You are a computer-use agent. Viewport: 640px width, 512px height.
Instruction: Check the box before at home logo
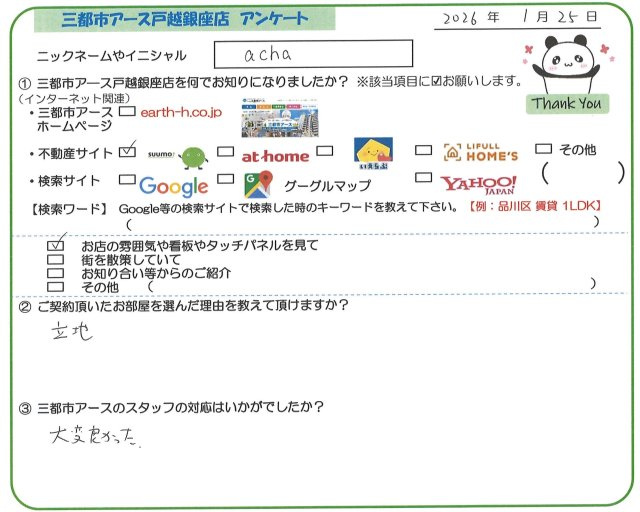point(225,153)
